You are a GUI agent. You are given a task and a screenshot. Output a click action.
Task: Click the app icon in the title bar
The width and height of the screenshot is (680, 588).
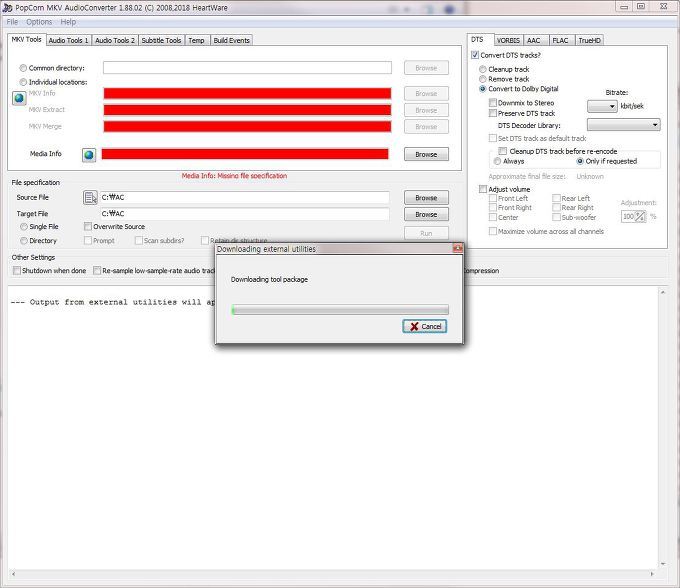[7, 7]
